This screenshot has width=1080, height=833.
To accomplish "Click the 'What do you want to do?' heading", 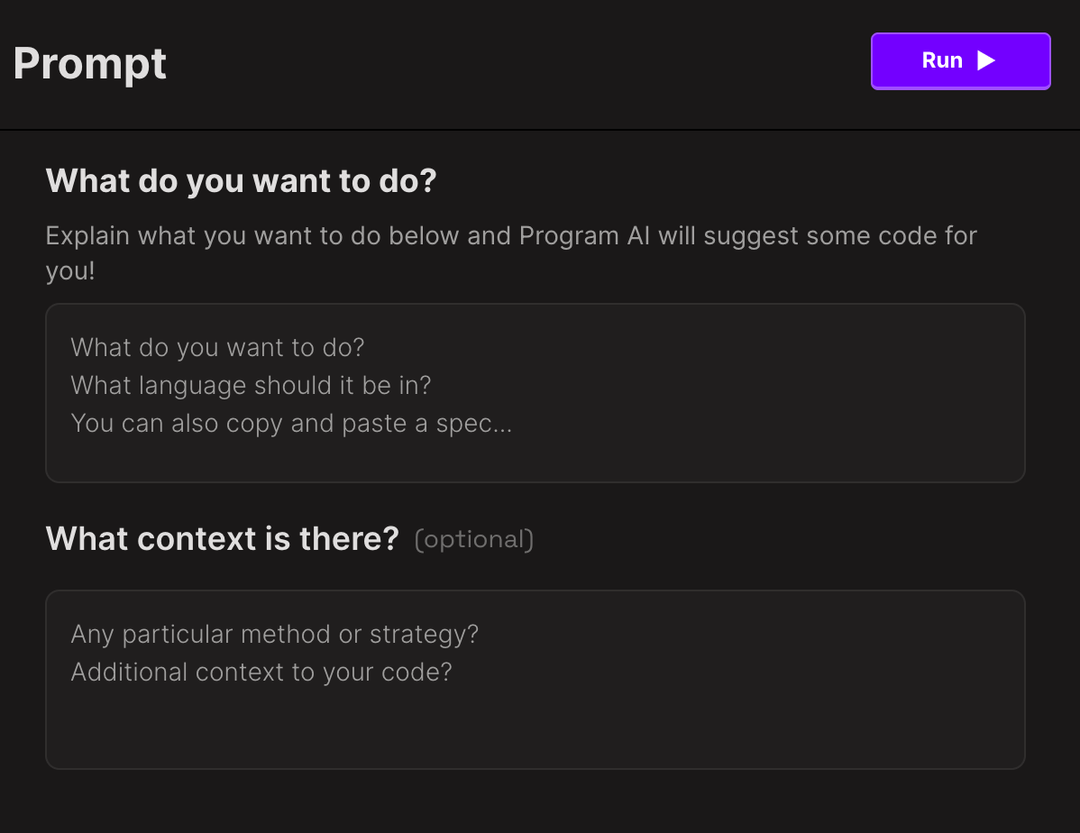I will pos(240,181).
